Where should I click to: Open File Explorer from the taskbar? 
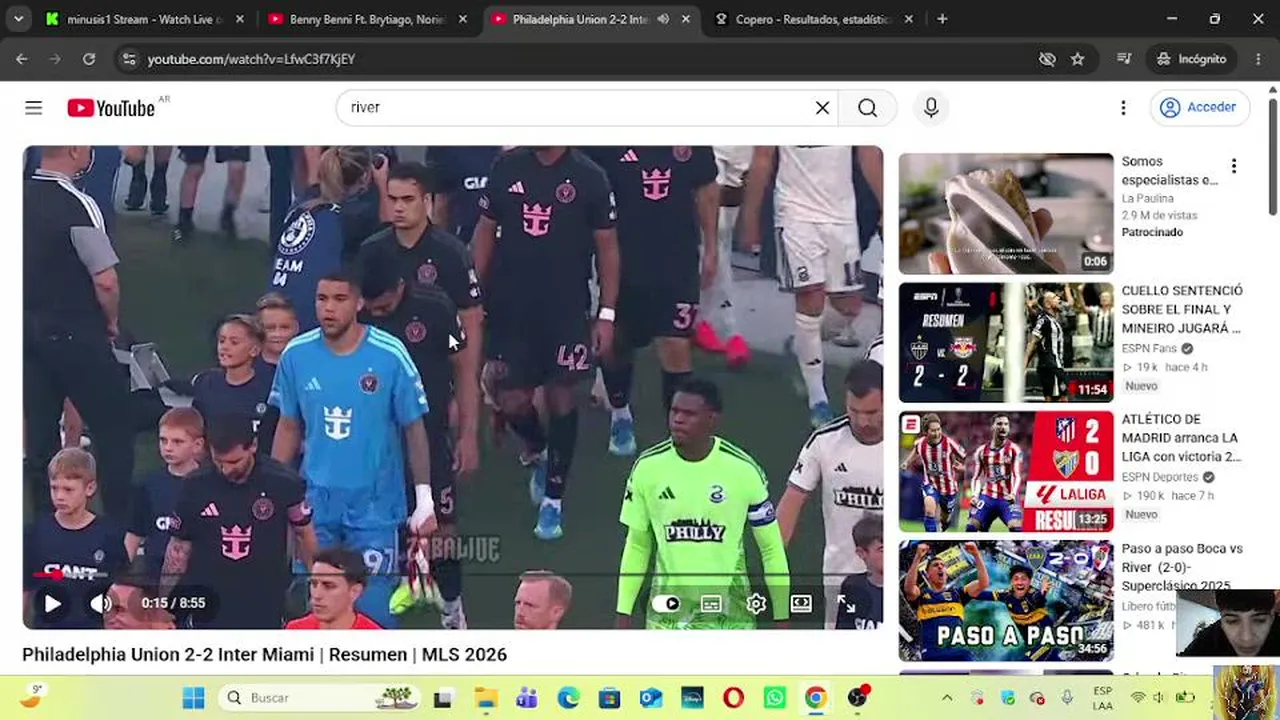tap(485, 698)
